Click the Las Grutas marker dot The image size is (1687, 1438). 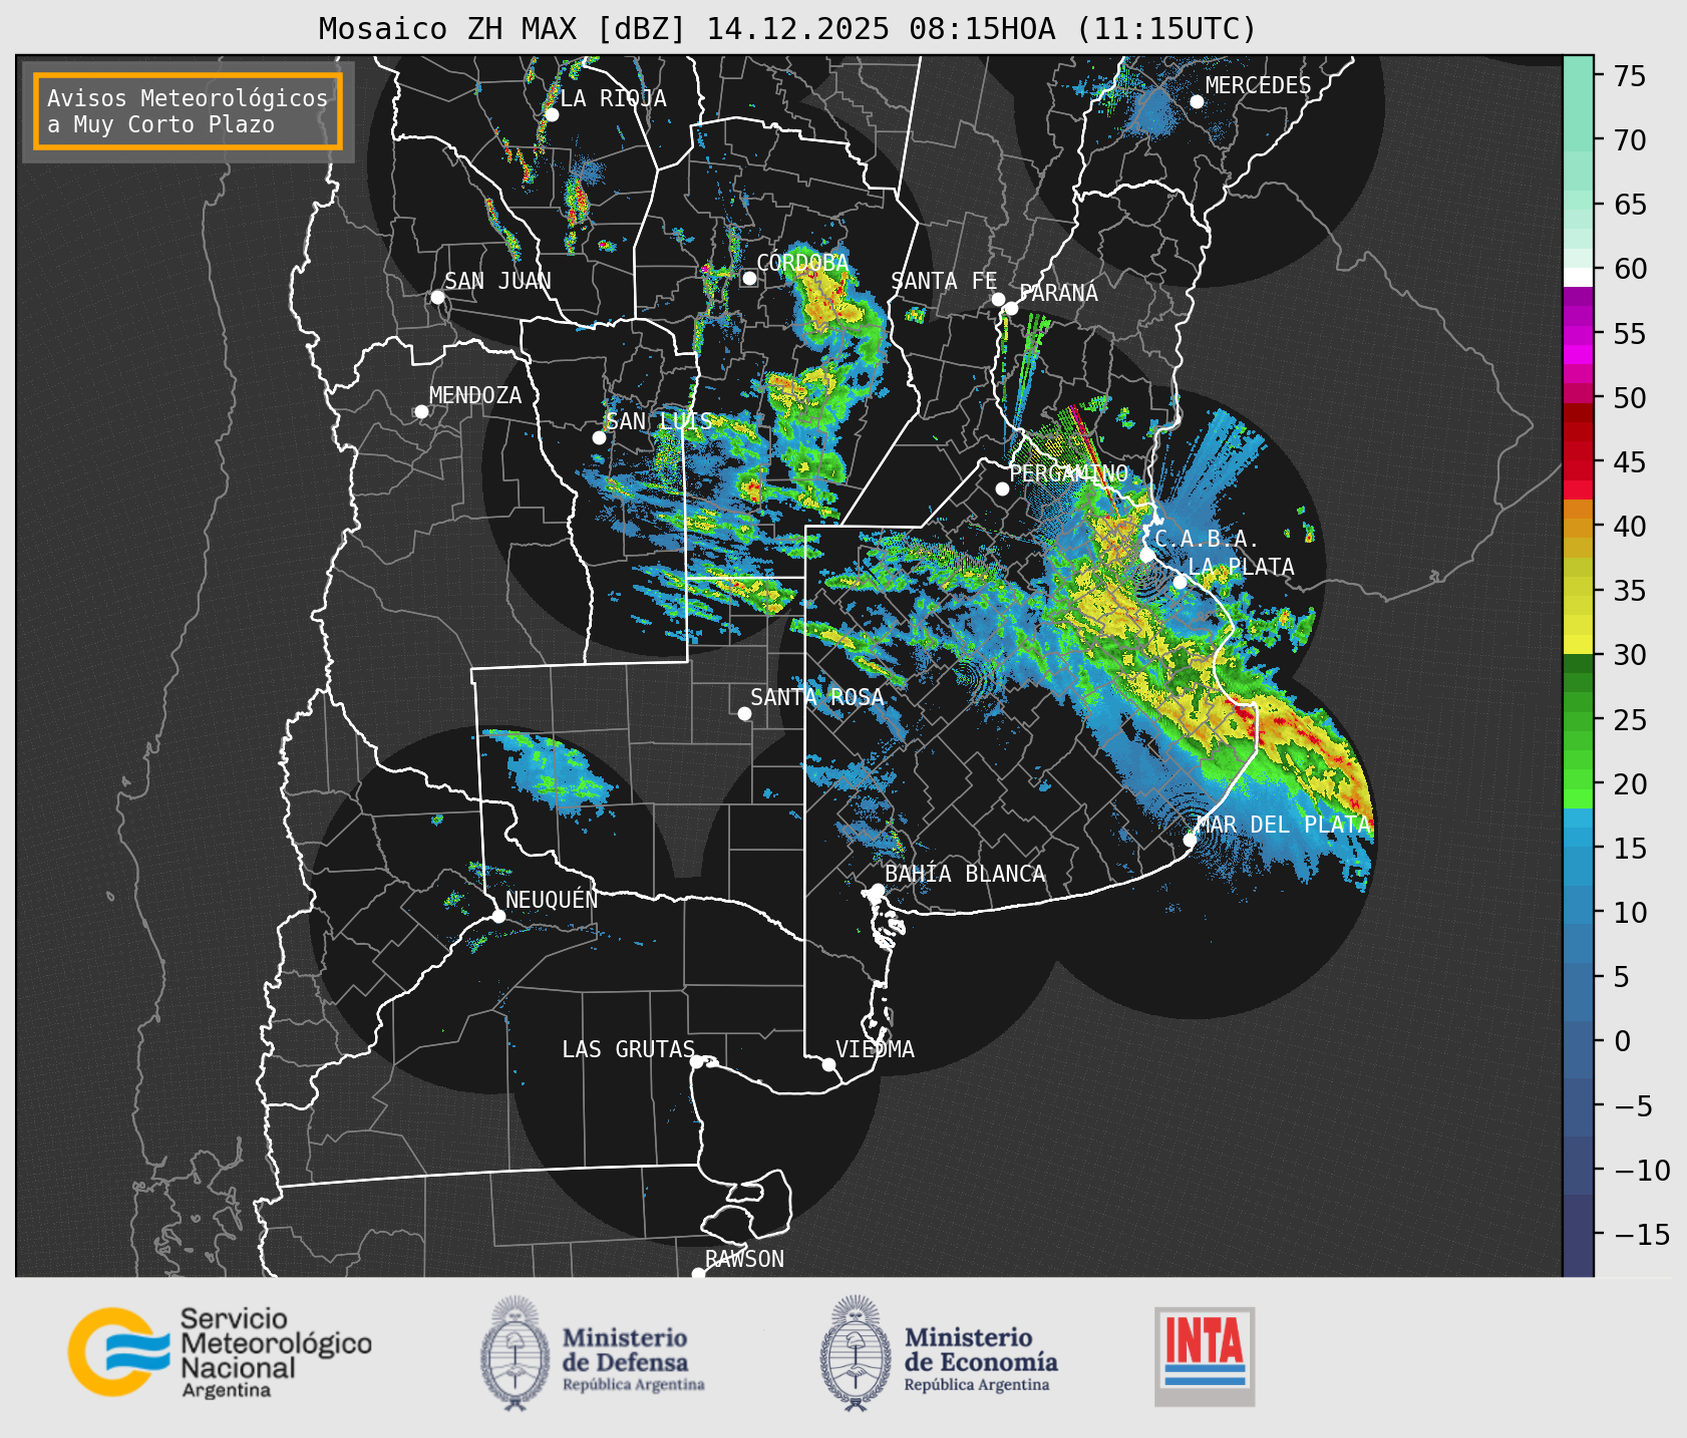[697, 1062]
